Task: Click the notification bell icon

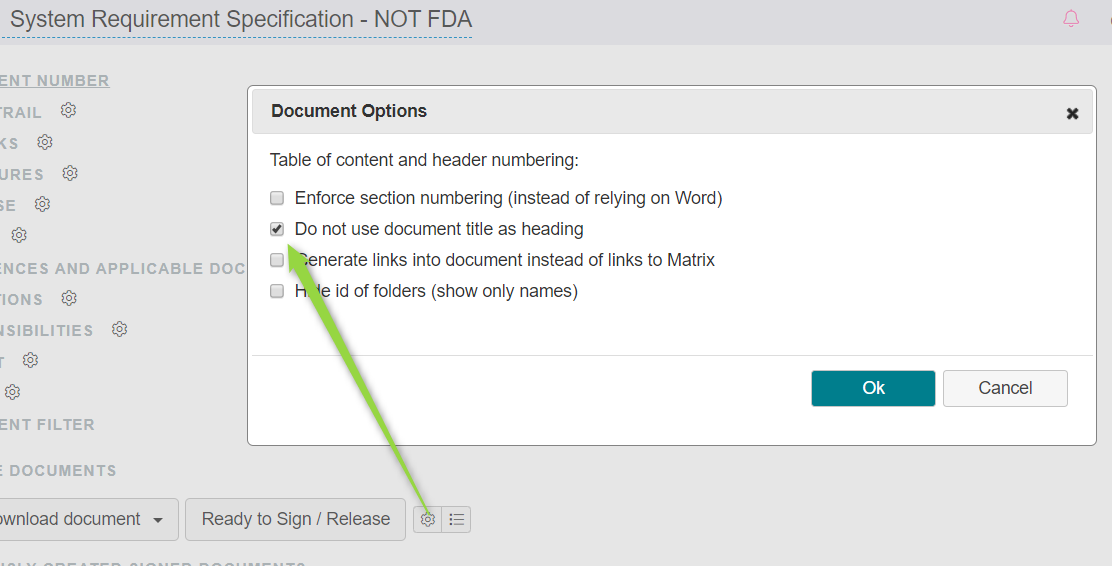Action: (x=1071, y=18)
